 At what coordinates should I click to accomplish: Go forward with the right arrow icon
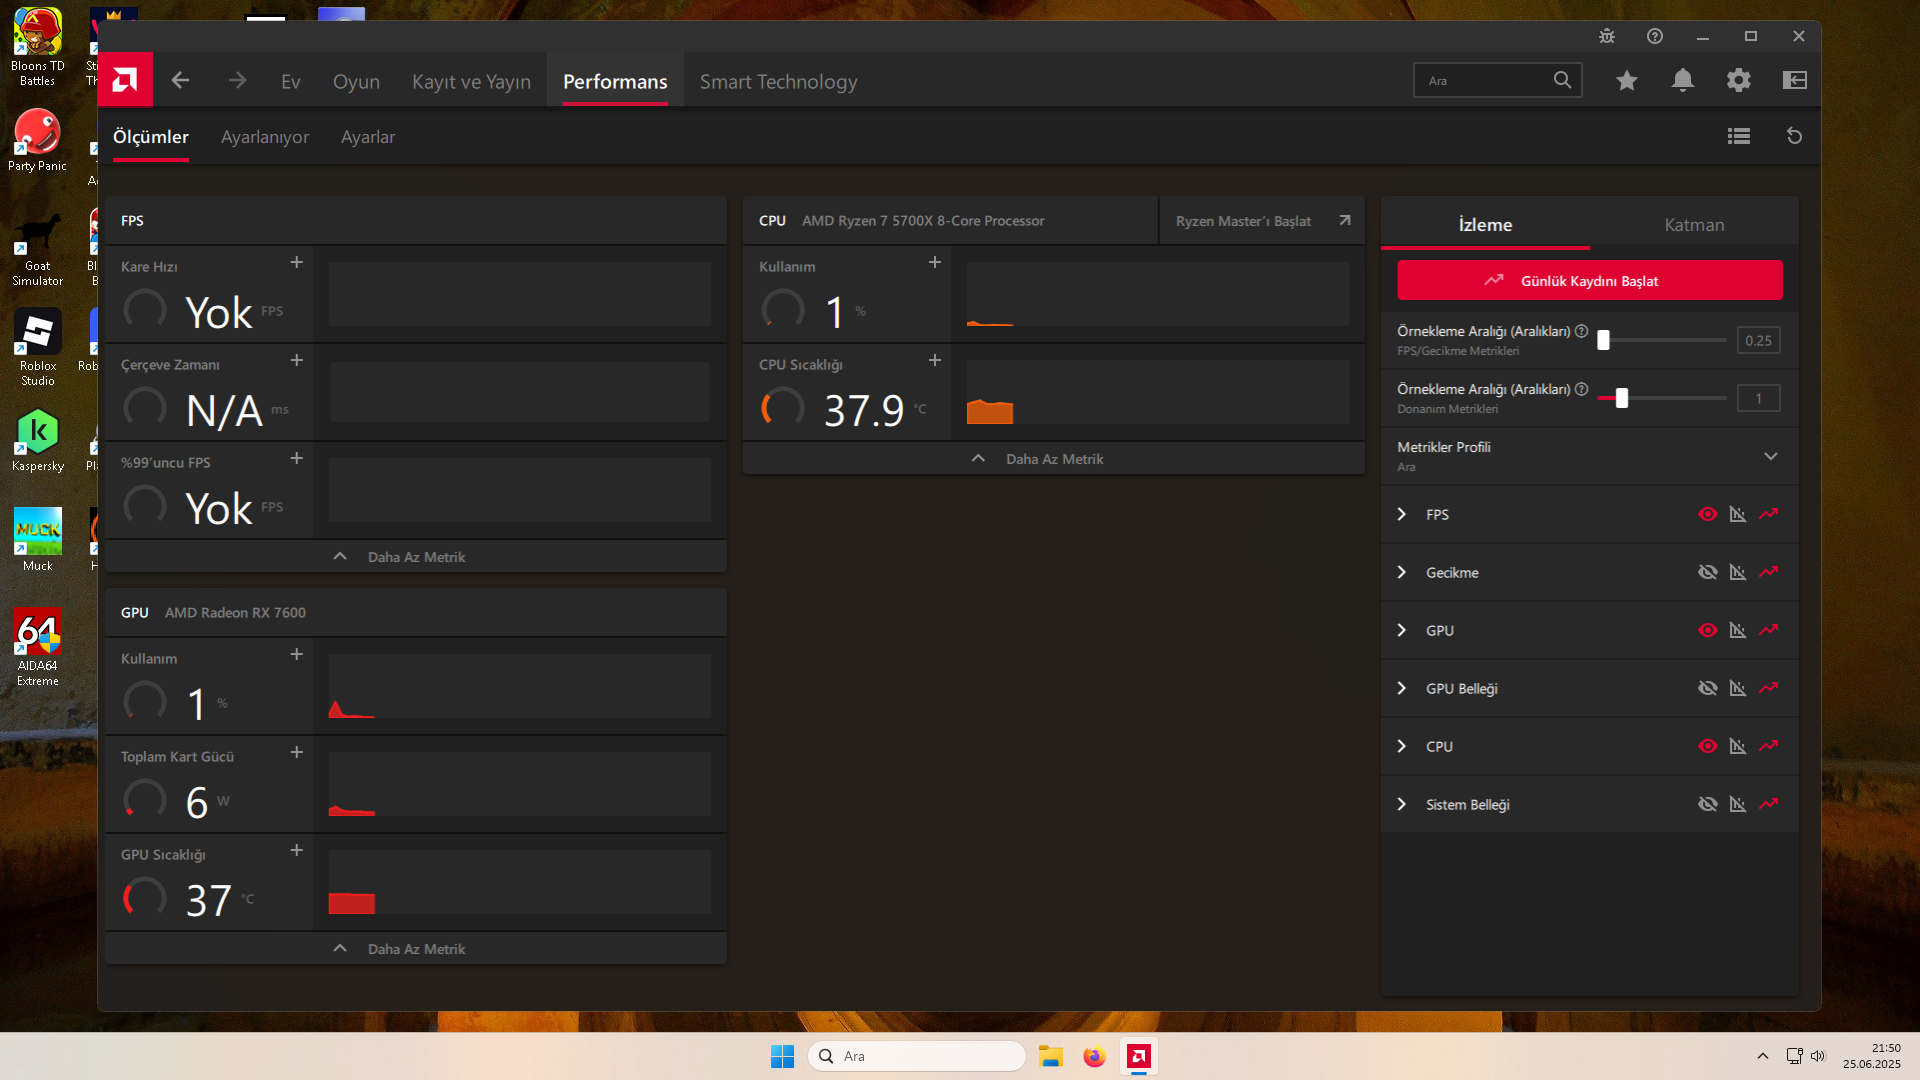(x=237, y=80)
